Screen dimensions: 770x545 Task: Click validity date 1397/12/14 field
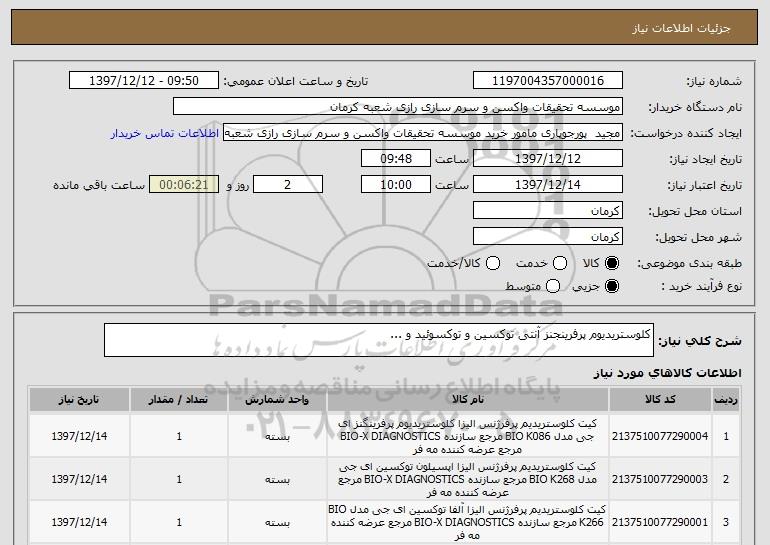(548, 185)
